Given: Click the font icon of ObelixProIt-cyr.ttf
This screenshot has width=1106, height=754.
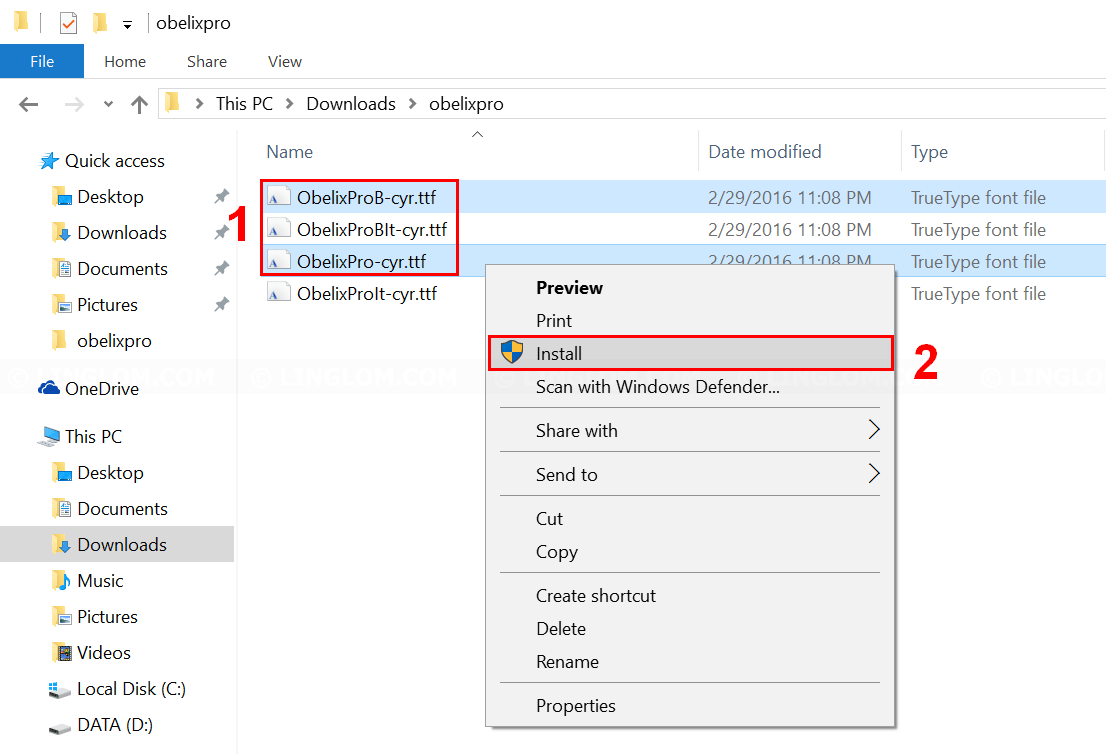Looking at the screenshot, I should pos(279,293).
